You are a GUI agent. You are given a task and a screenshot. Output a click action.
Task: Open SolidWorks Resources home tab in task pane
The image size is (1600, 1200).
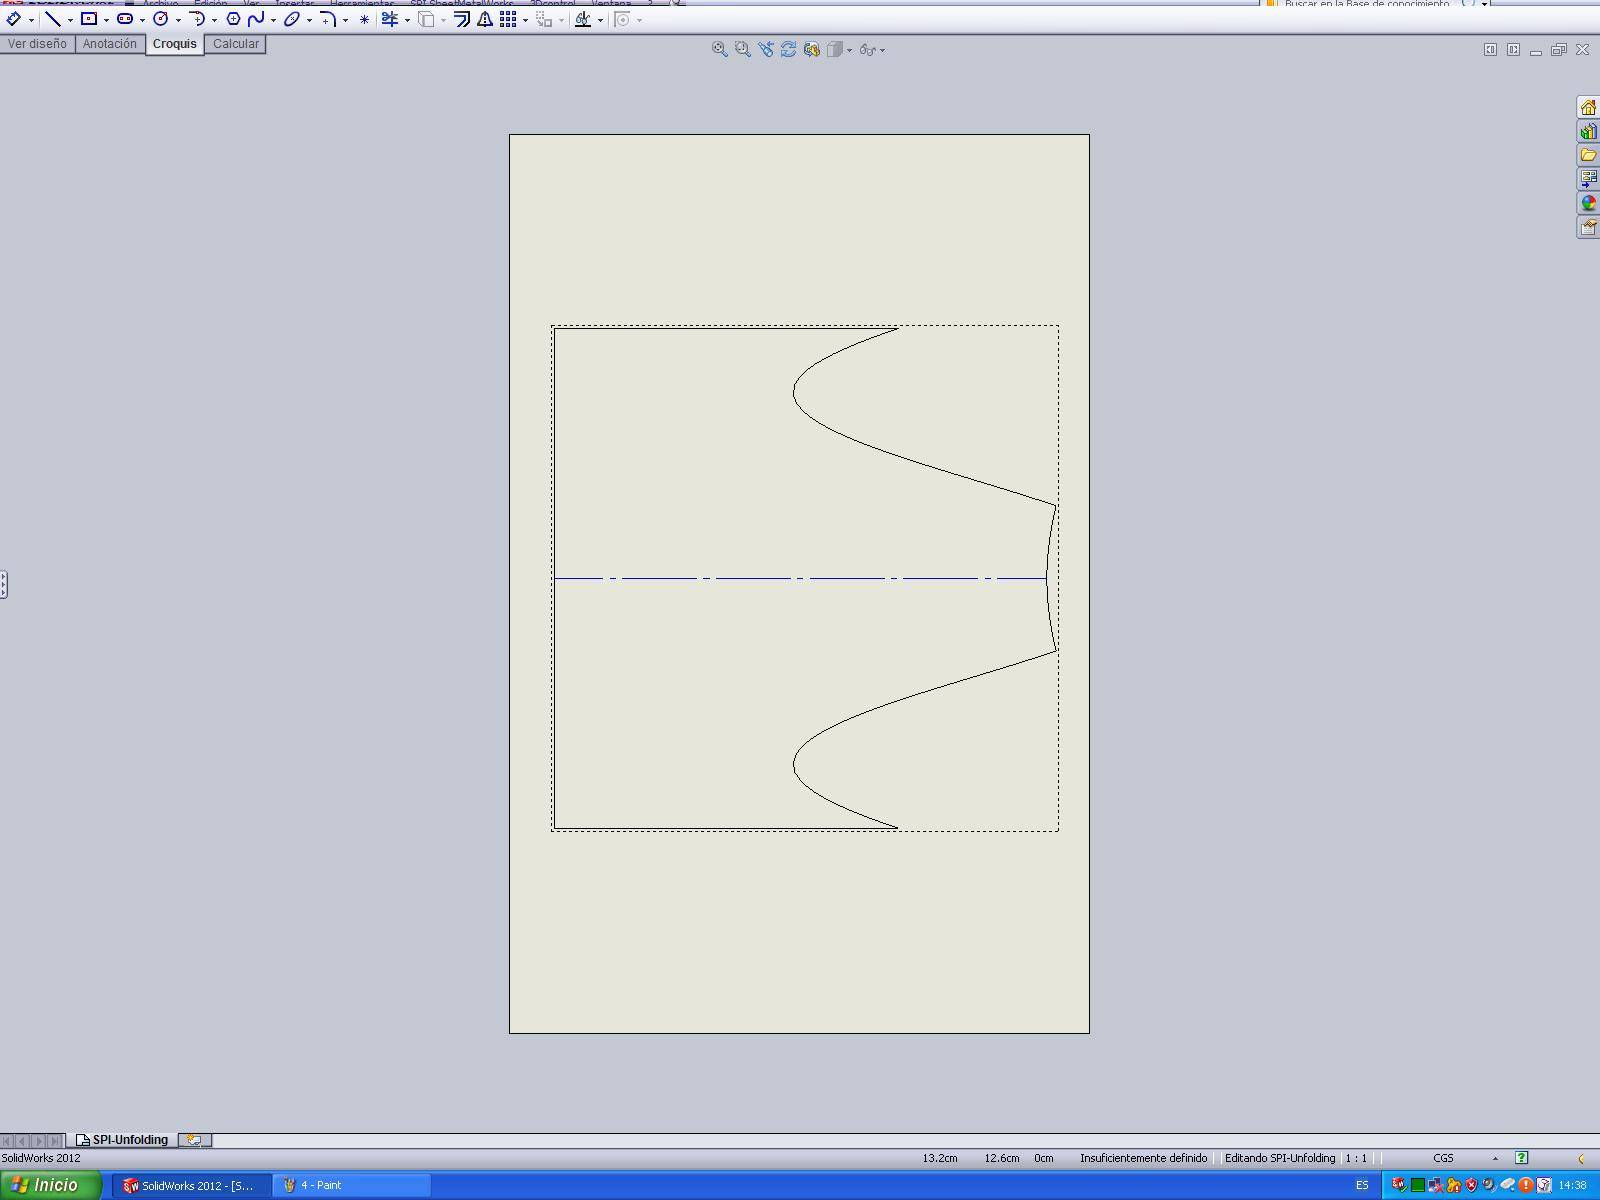(x=1588, y=107)
